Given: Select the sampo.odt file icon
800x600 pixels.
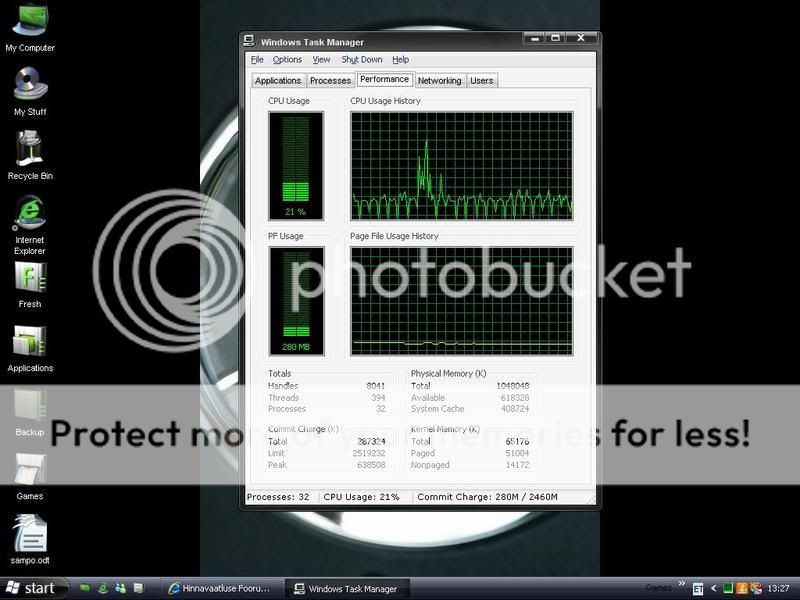Looking at the screenshot, I should pos(30,540).
